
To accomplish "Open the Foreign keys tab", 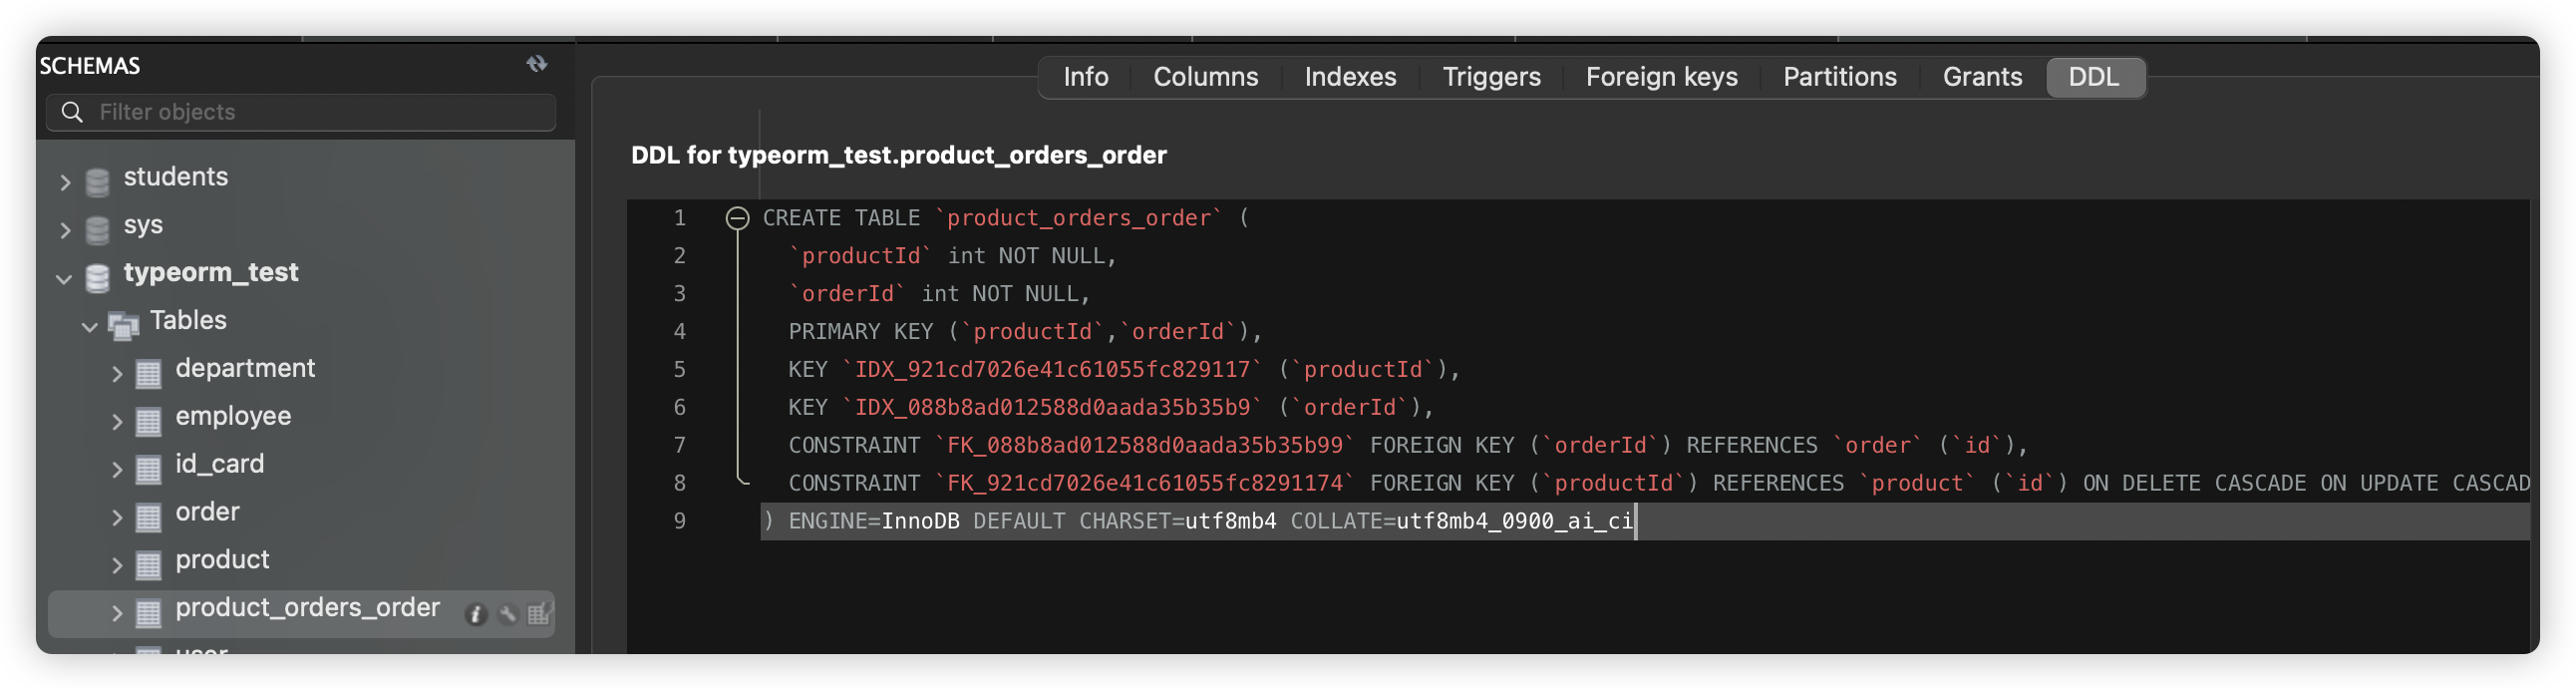I will [1661, 77].
